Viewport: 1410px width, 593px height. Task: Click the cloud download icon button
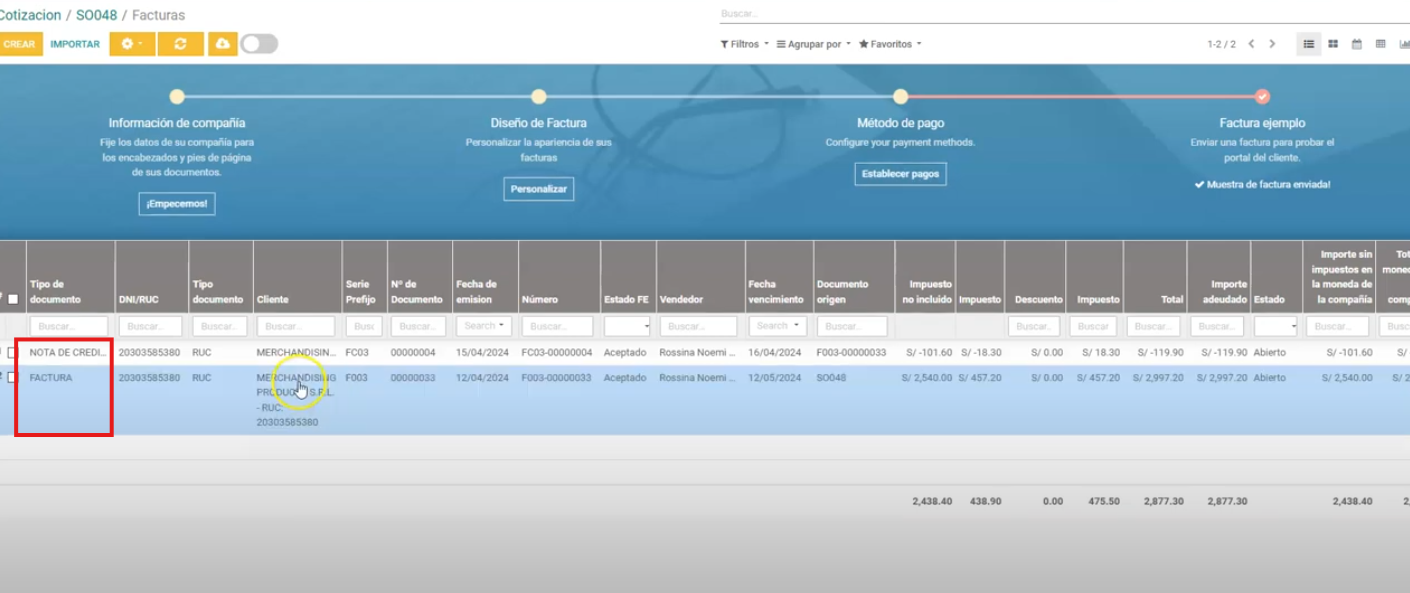click(x=222, y=44)
